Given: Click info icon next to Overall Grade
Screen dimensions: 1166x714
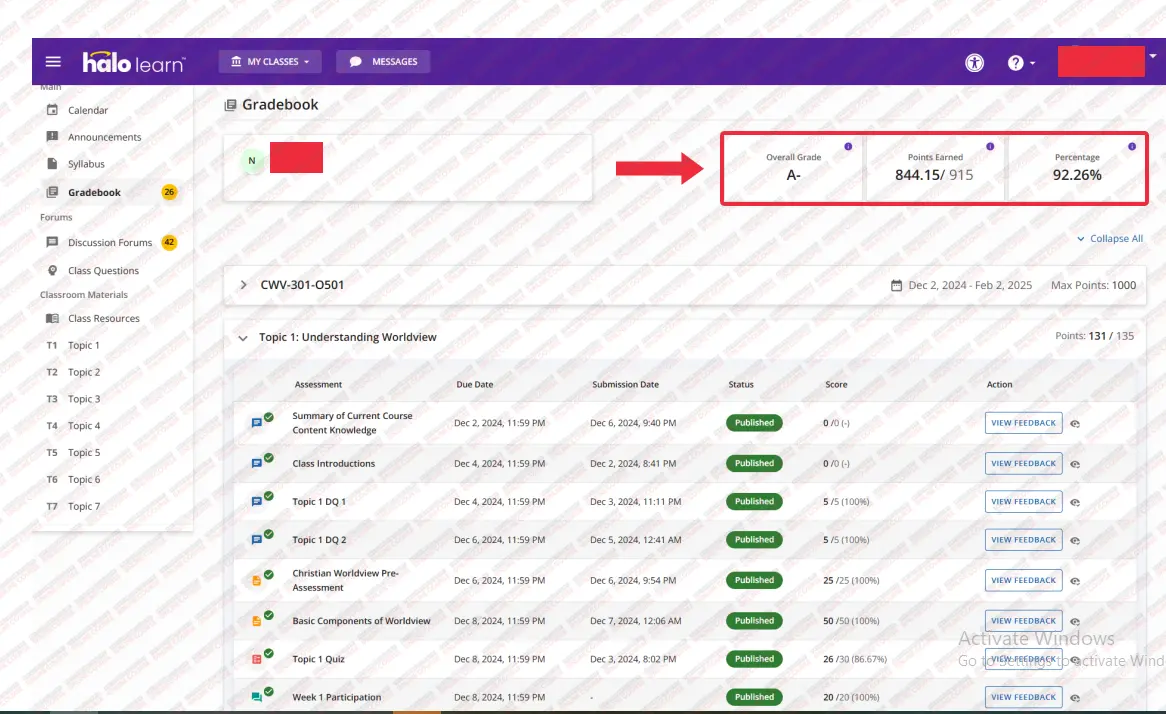Looking at the screenshot, I should pos(848,147).
